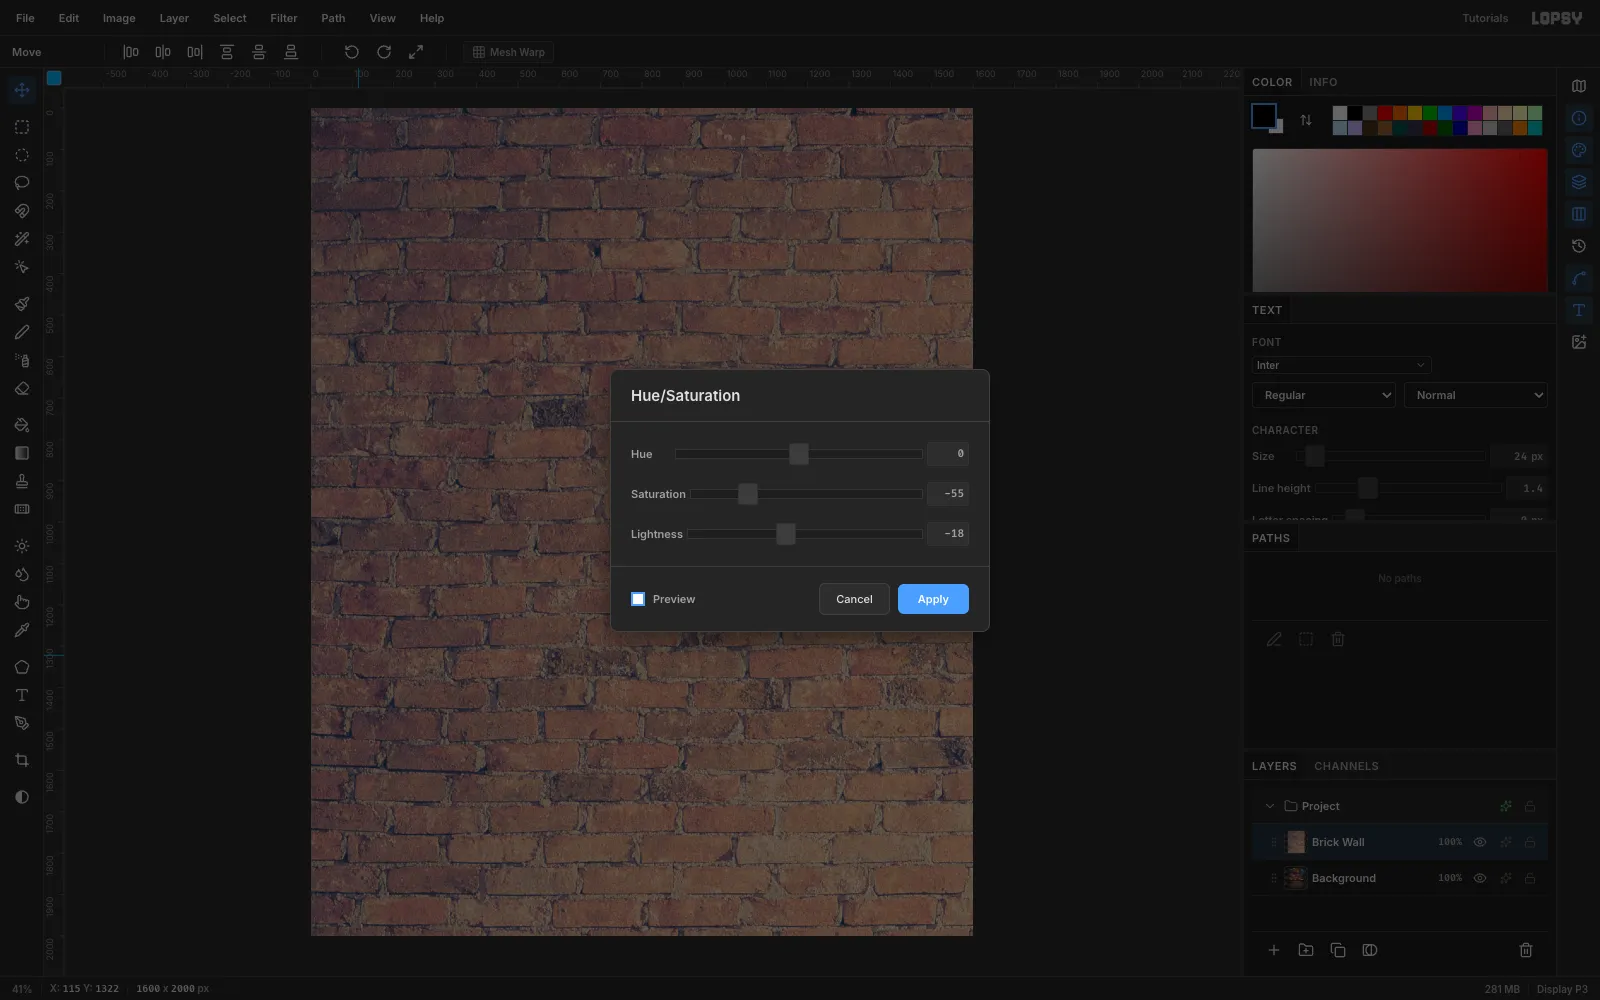Screen dimensions: 1600x1000
Task: Open the Layer menu
Action: click(174, 18)
